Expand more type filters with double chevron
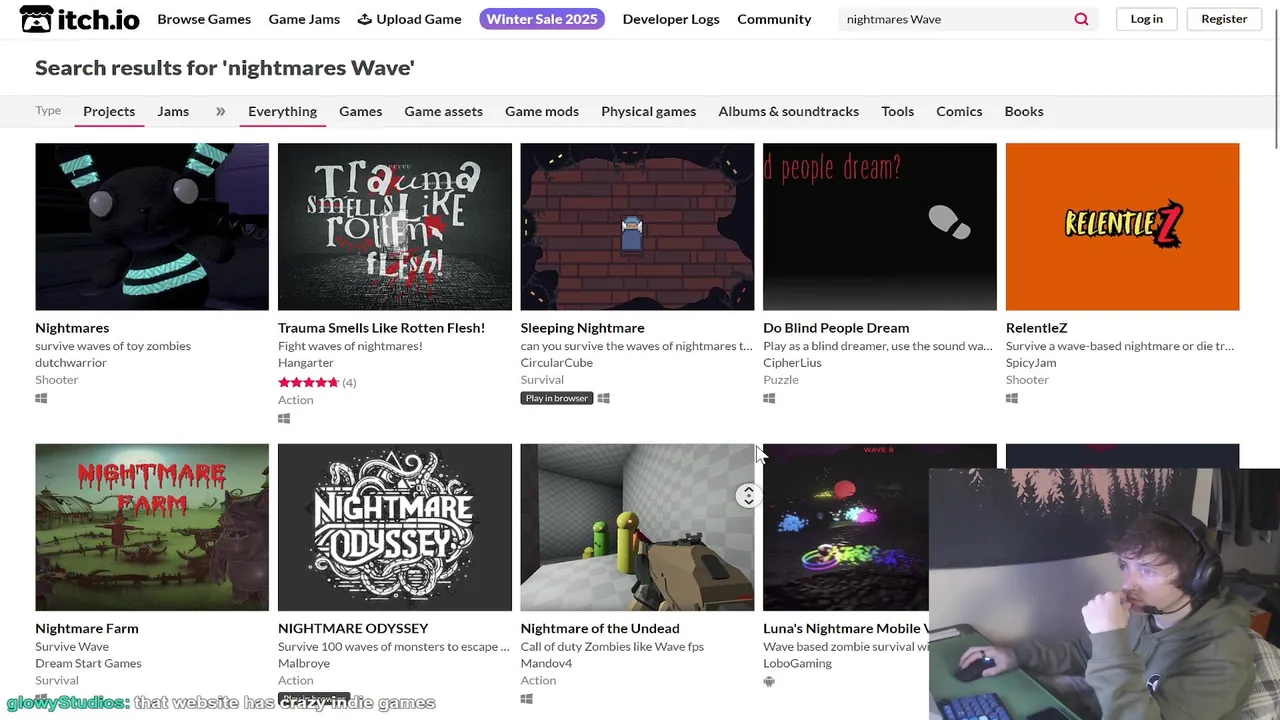 click(220, 111)
